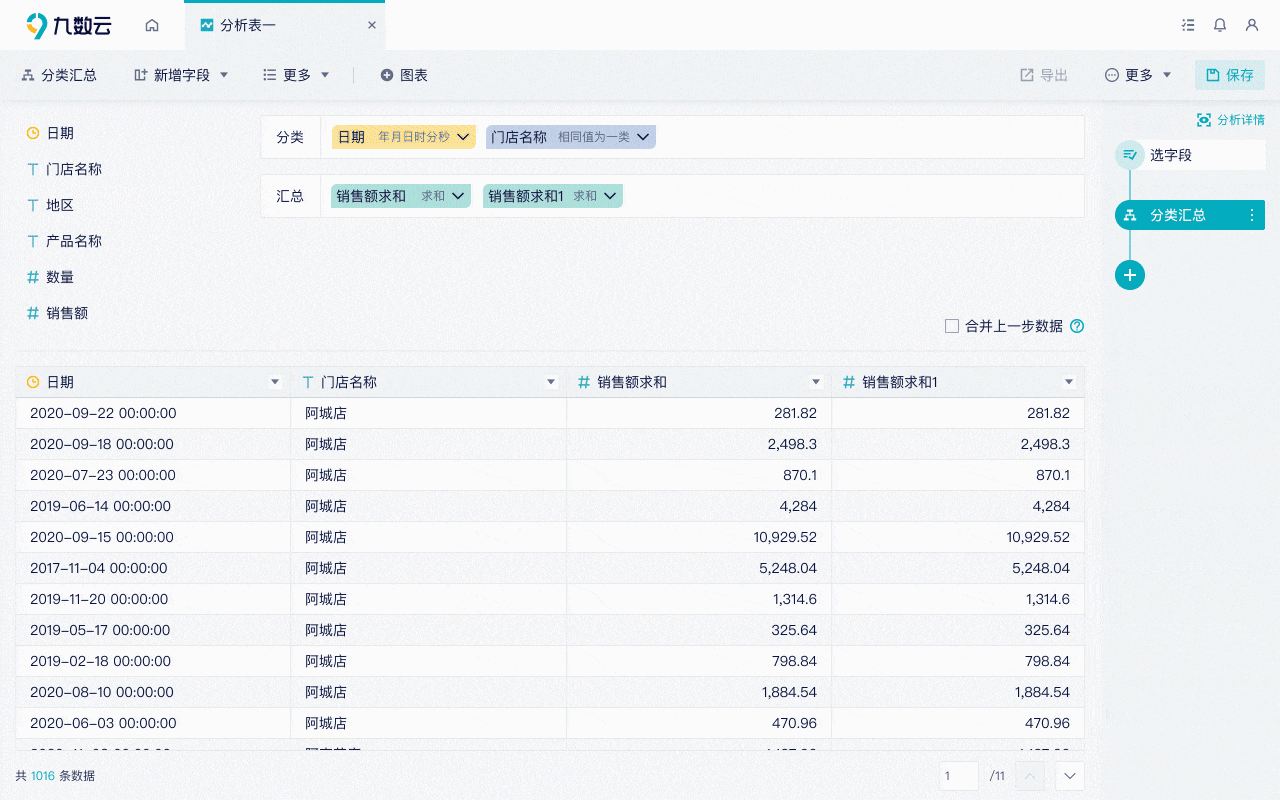This screenshot has height=800, width=1280.
Task: Click cell 1,884.54 in 销售额求和1
Action: (958, 692)
